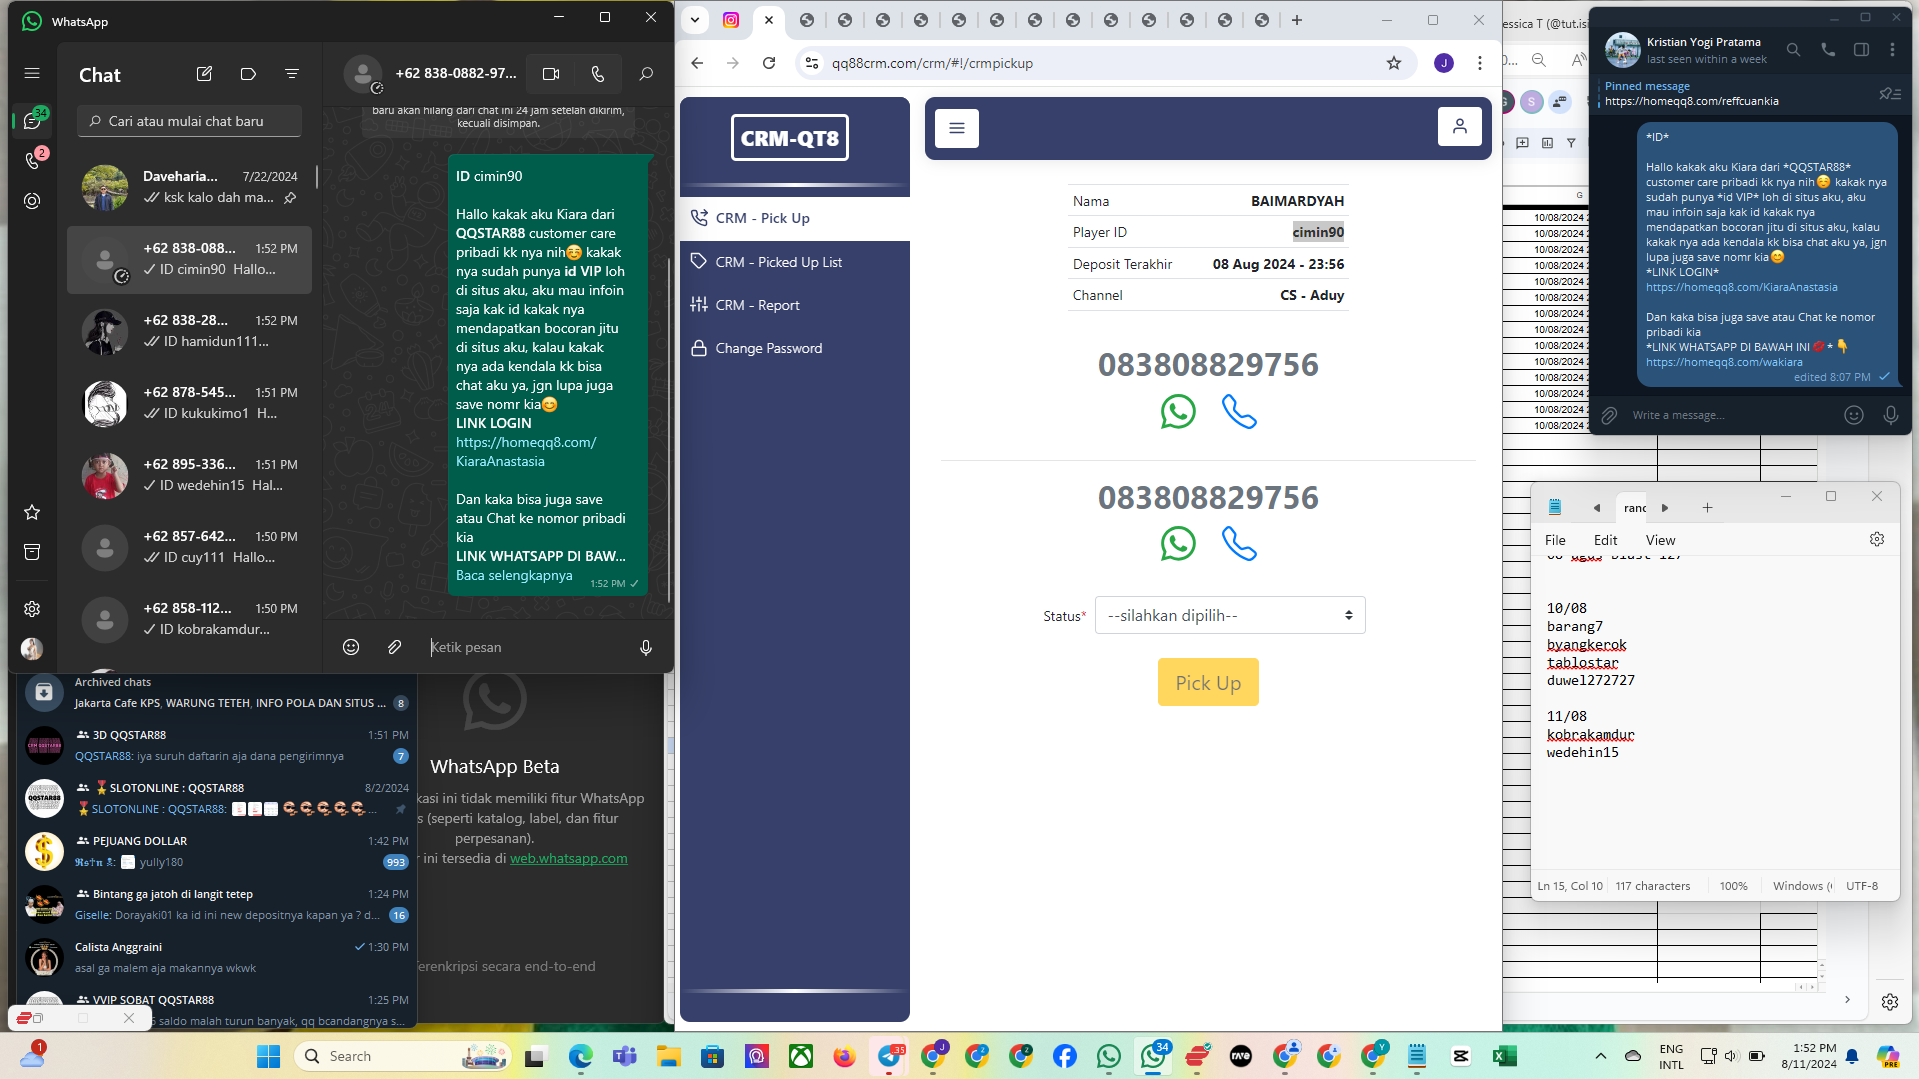
Task: Click Telegram 'Write a message' field
Action: click(1730, 415)
